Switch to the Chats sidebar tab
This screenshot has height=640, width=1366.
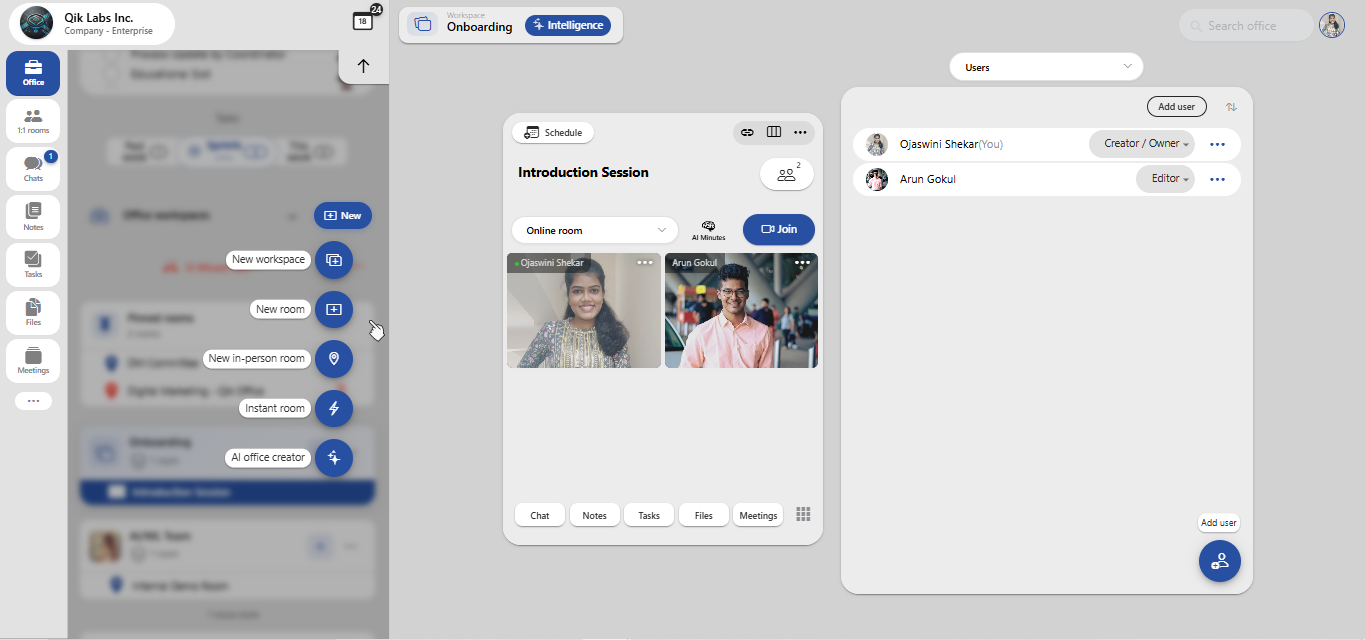pyautogui.click(x=33, y=169)
